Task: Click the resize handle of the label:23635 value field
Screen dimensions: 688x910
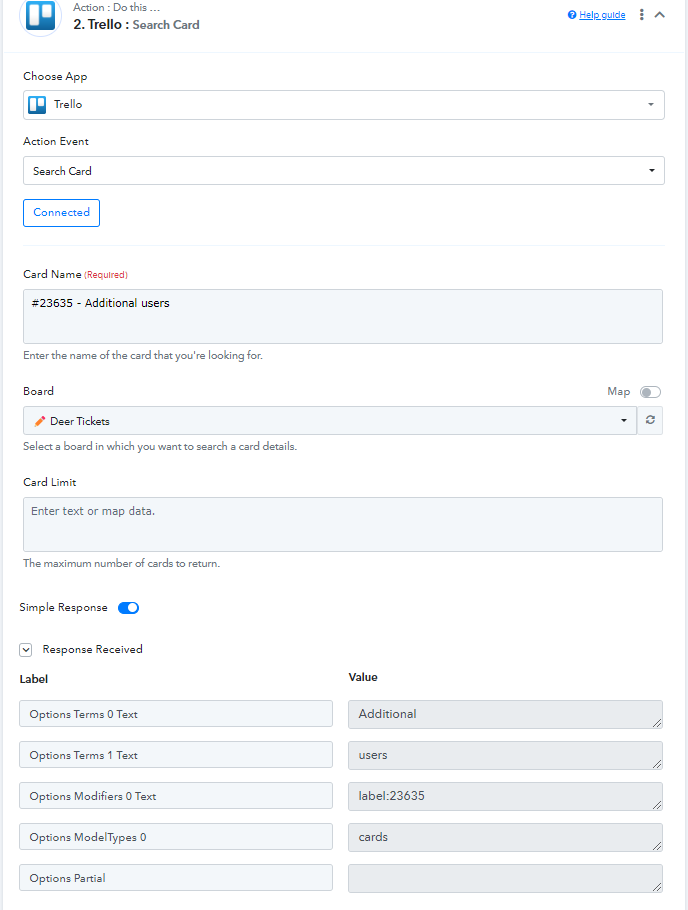Action: coord(657,804)
